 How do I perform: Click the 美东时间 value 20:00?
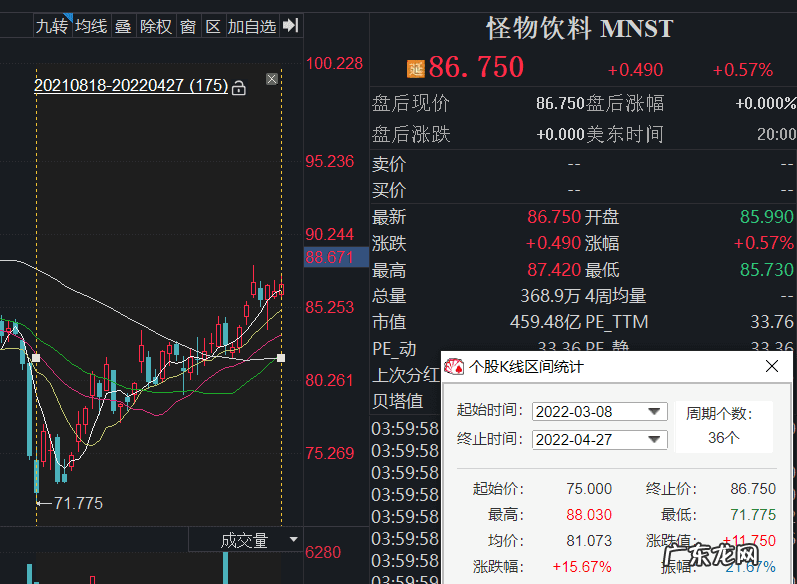(776, 134)
